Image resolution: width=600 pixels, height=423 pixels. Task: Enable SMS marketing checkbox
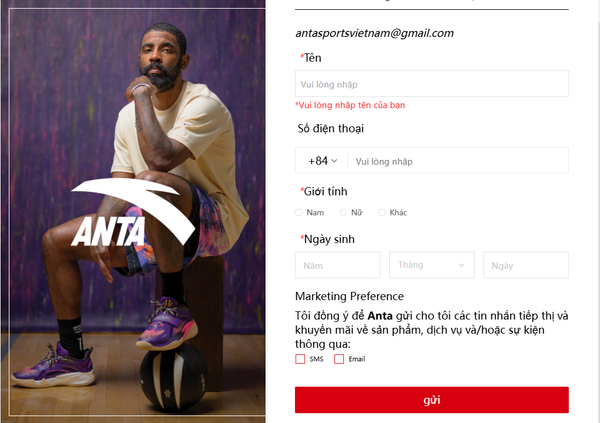pos(300,359)
